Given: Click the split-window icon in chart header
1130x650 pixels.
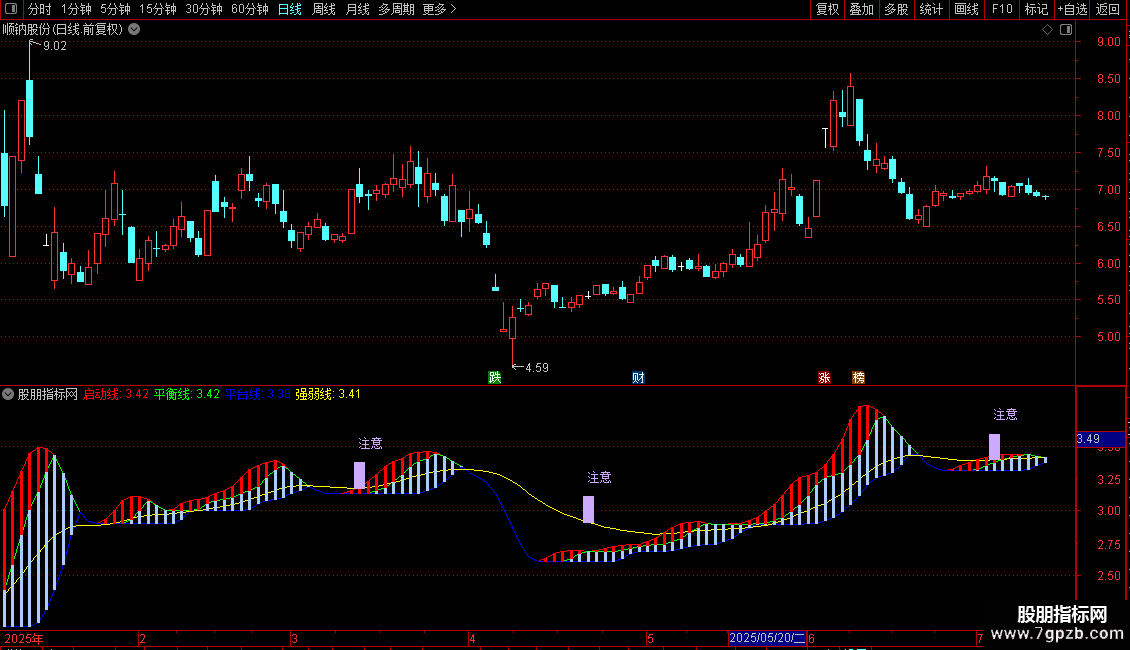Looking at the screenshot, I should (1066, 30).
